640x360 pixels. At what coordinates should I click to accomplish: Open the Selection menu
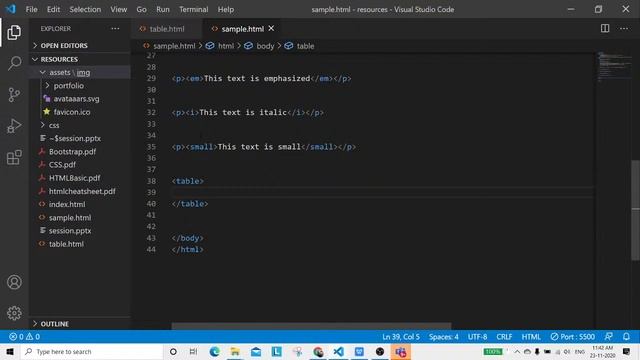[85, 9]
